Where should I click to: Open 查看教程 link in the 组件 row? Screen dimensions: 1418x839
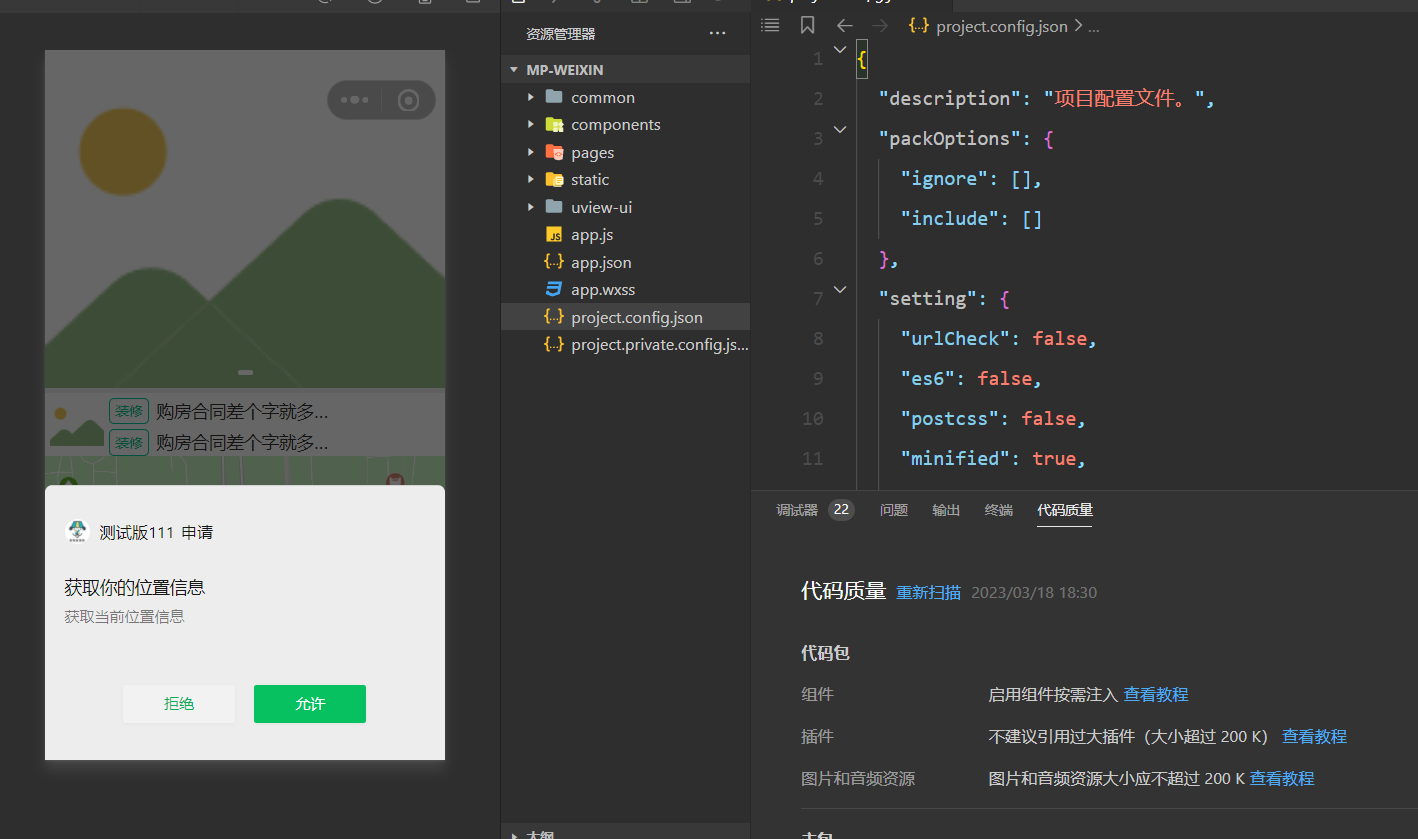click(x=1156, y=694)
